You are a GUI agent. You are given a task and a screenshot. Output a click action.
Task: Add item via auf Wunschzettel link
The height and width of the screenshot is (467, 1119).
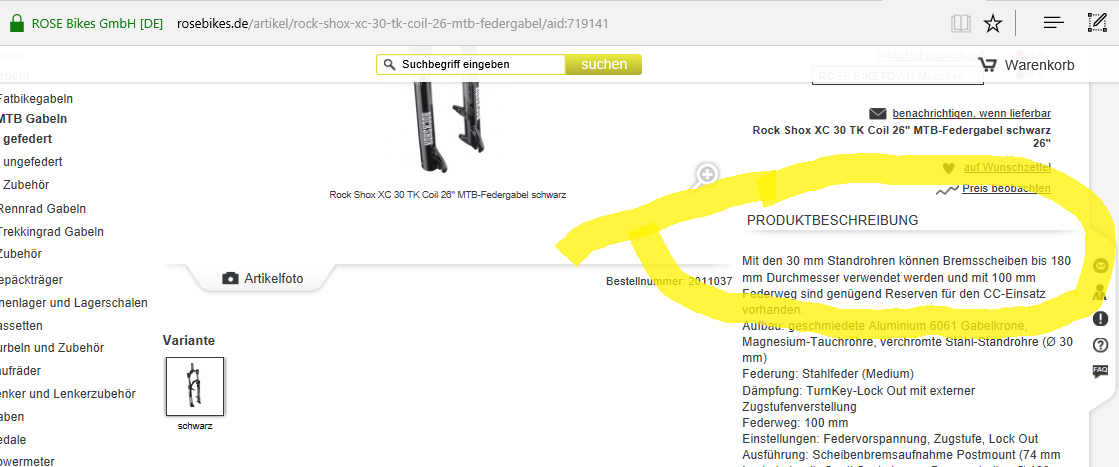coord(1007,168)
